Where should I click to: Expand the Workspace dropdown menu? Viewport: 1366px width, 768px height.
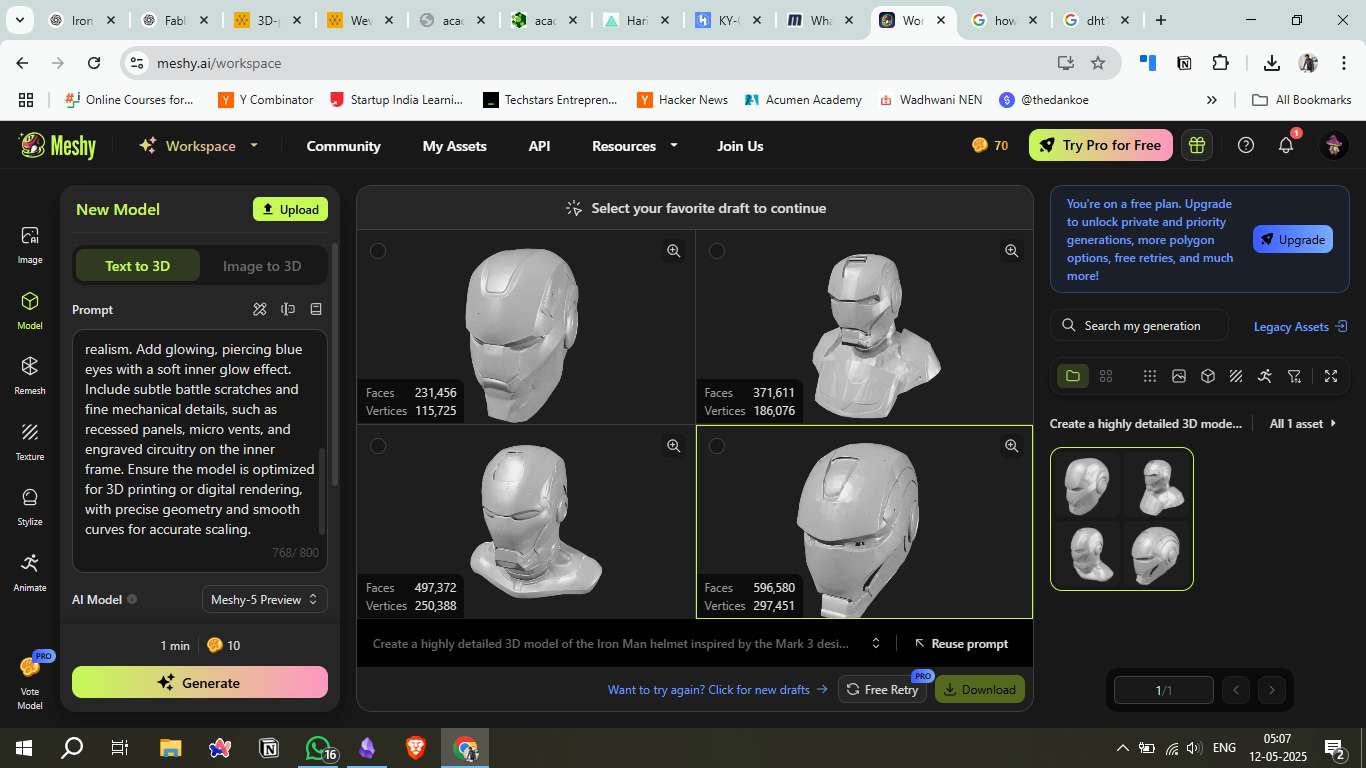click(x=254, y=145)
